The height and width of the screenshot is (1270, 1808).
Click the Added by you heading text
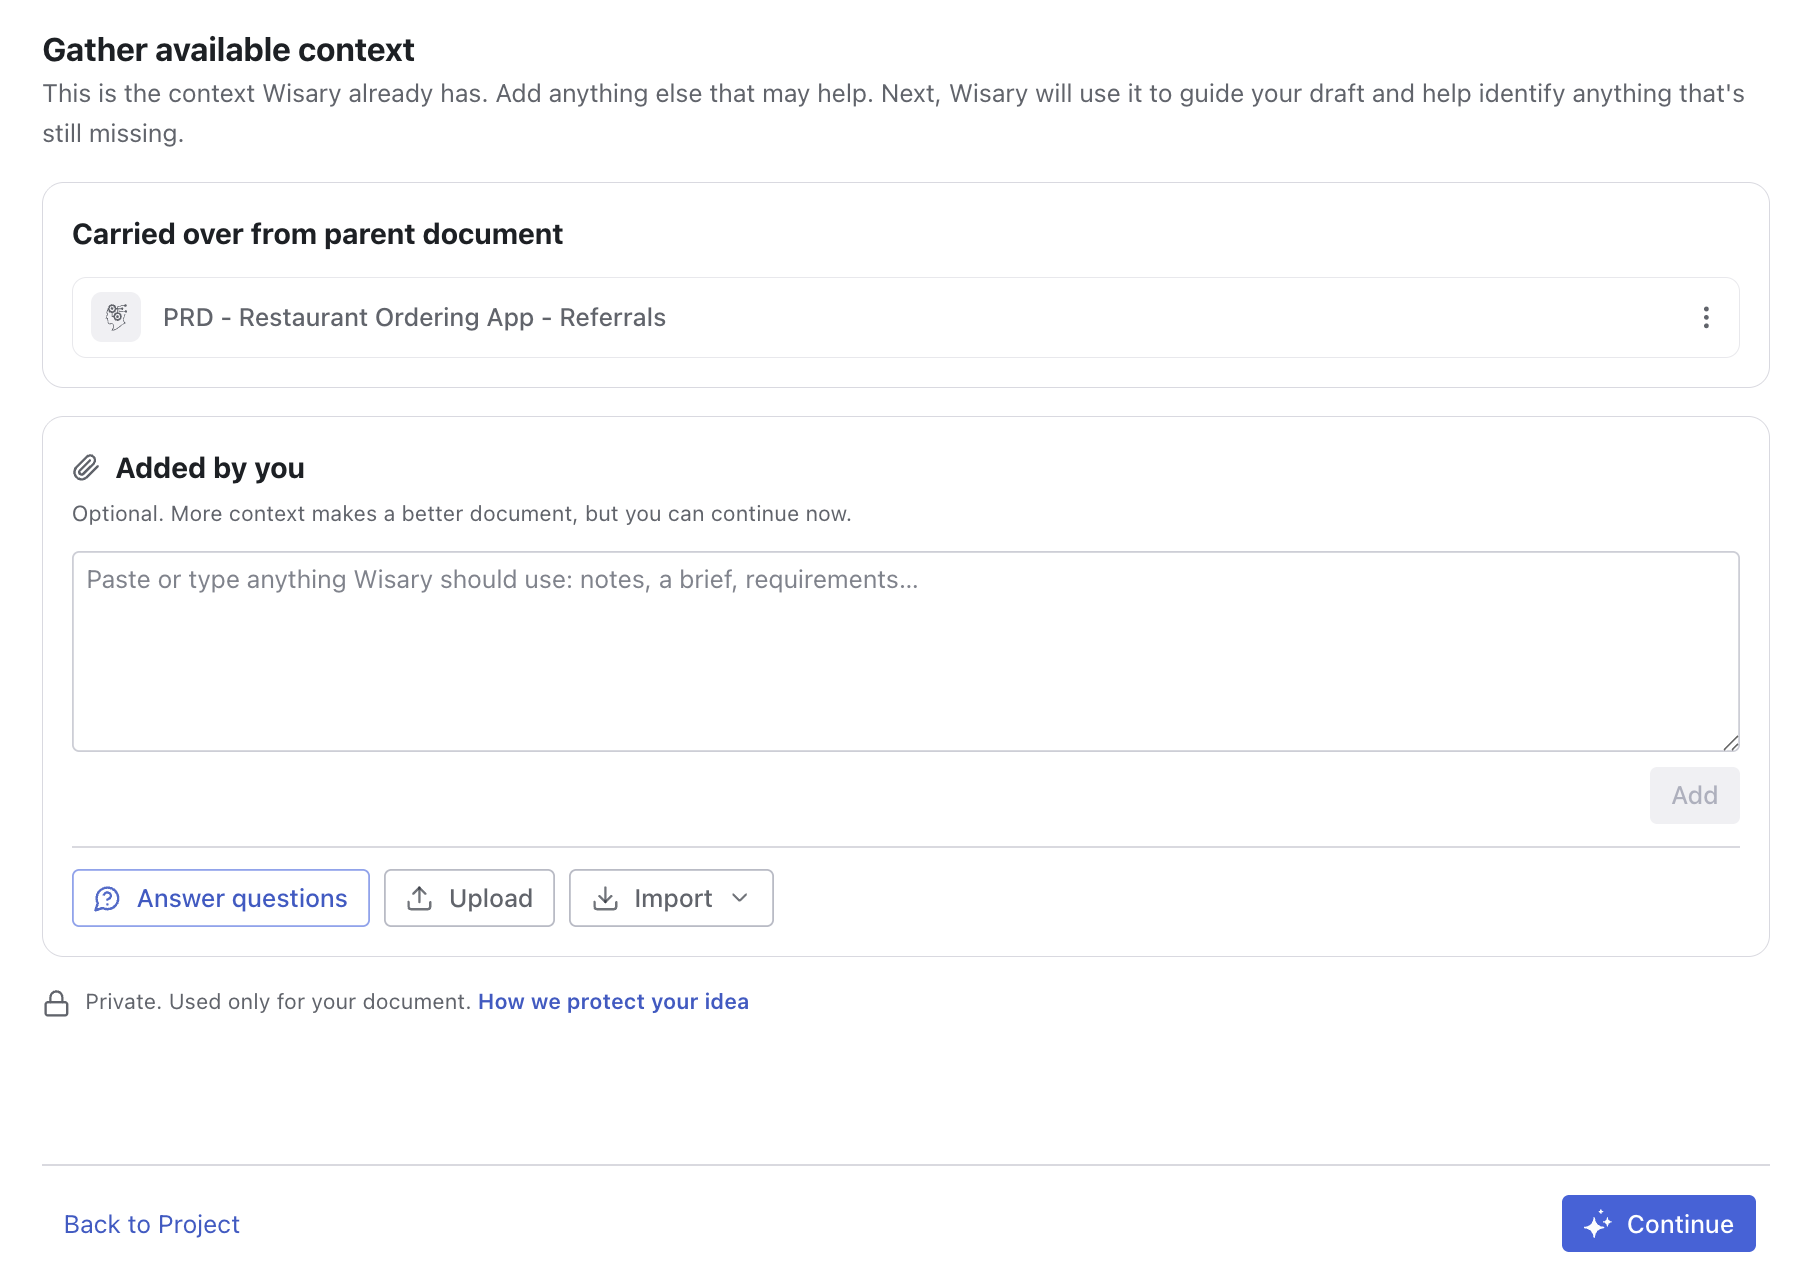click(x=210, y=468)
